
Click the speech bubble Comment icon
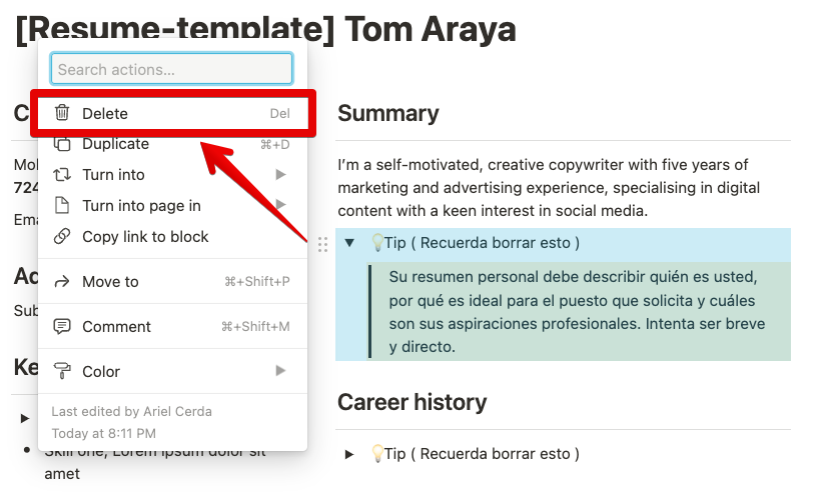coord(62,326)
